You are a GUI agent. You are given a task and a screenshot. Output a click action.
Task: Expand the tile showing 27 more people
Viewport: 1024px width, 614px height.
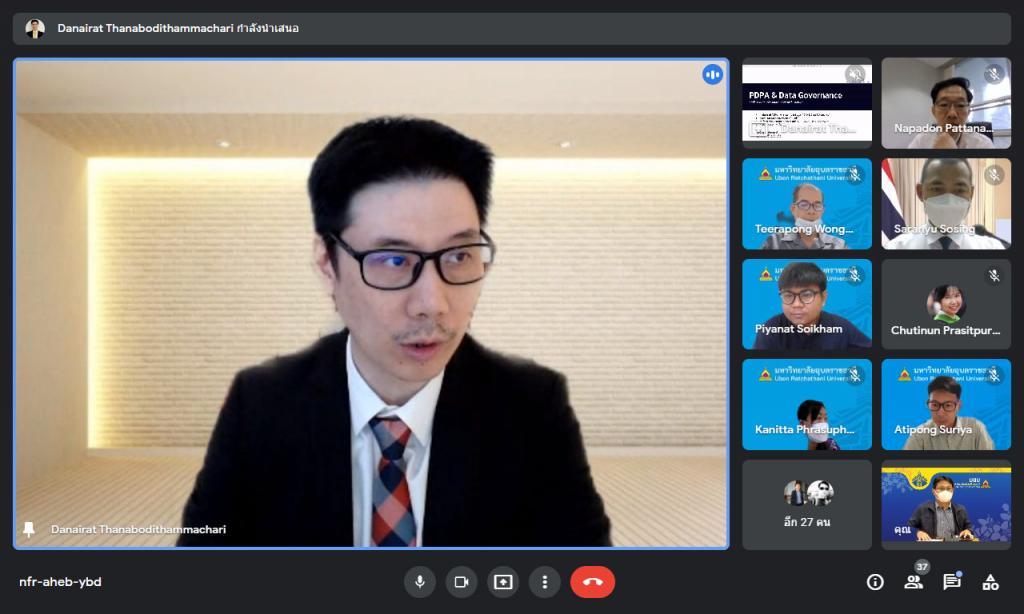tap(806, 504)
